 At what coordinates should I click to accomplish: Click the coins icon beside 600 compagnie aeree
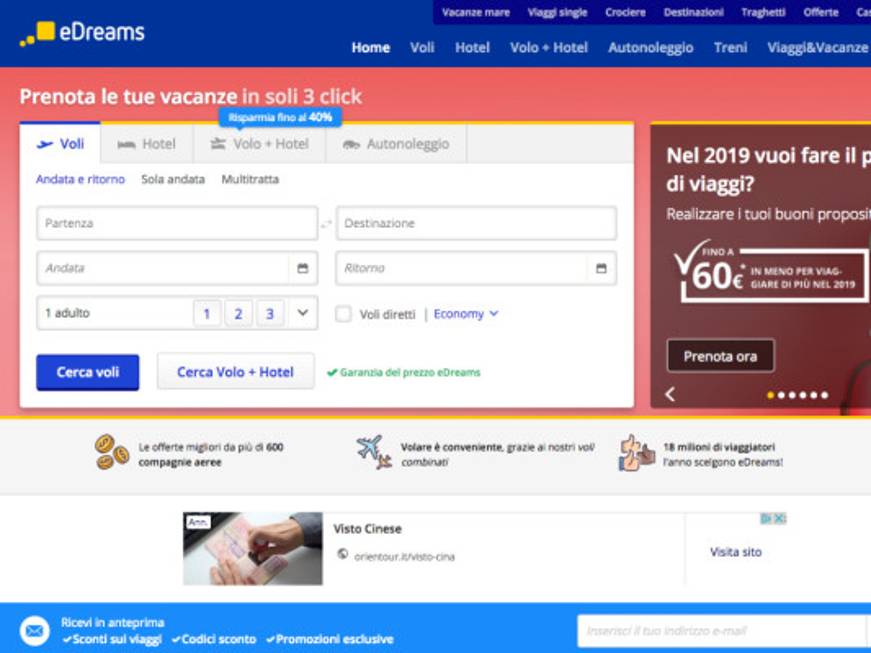click(x=112, y=453)
